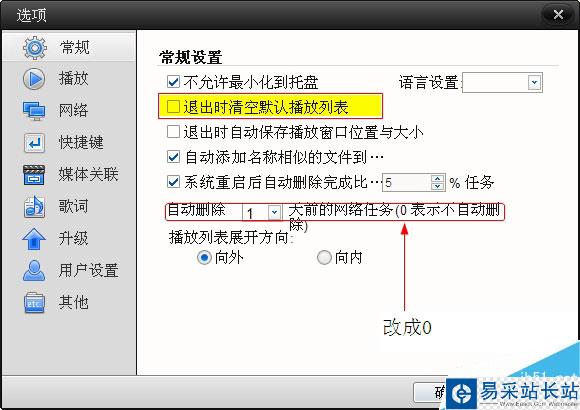Tick 退出时自动保存播放窗口位置与大小
580x410 pixels.
[x=173, y=131]
